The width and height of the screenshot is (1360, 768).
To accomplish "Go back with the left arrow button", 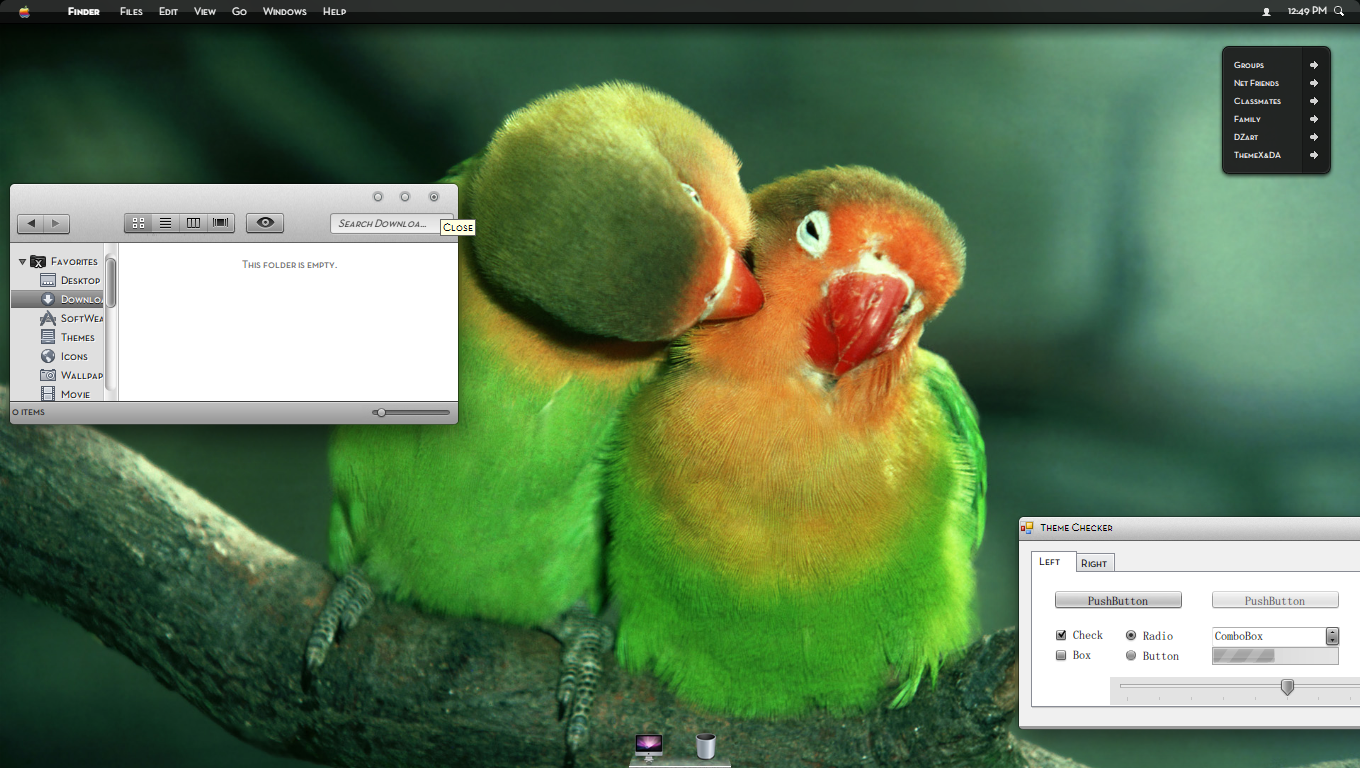I will (31, 224).
